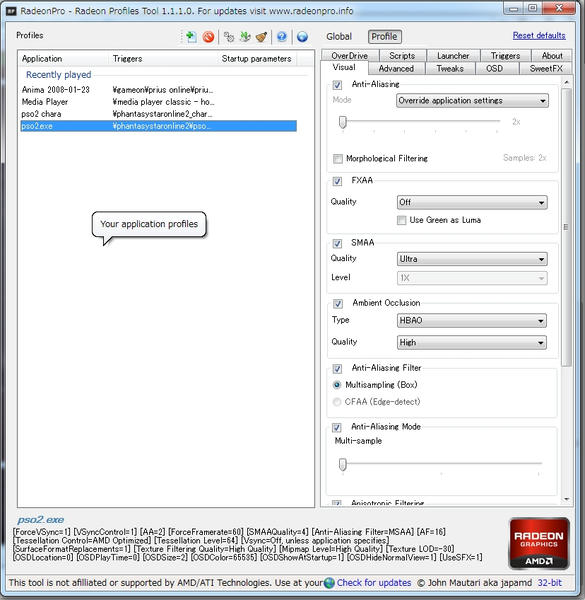Click the Reset defaults link
This screenshot has height=600, width=585.
pos(539,36)
